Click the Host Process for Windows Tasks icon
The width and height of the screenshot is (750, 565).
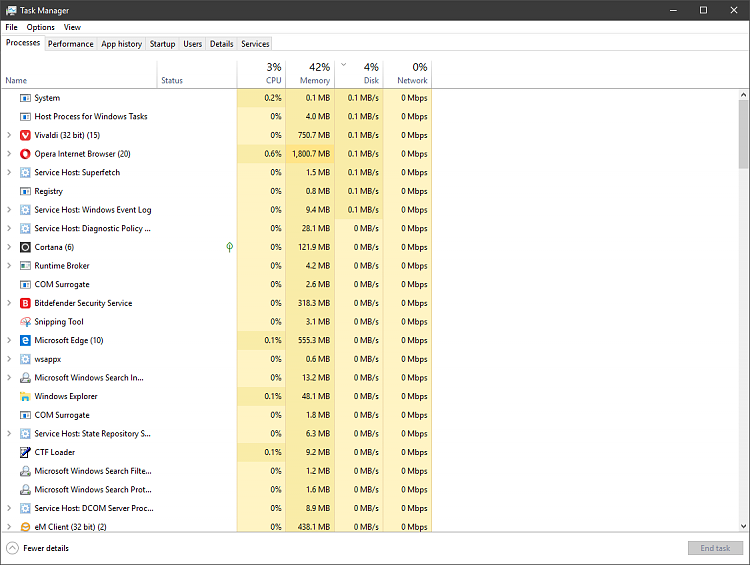(x=25, y=117)
